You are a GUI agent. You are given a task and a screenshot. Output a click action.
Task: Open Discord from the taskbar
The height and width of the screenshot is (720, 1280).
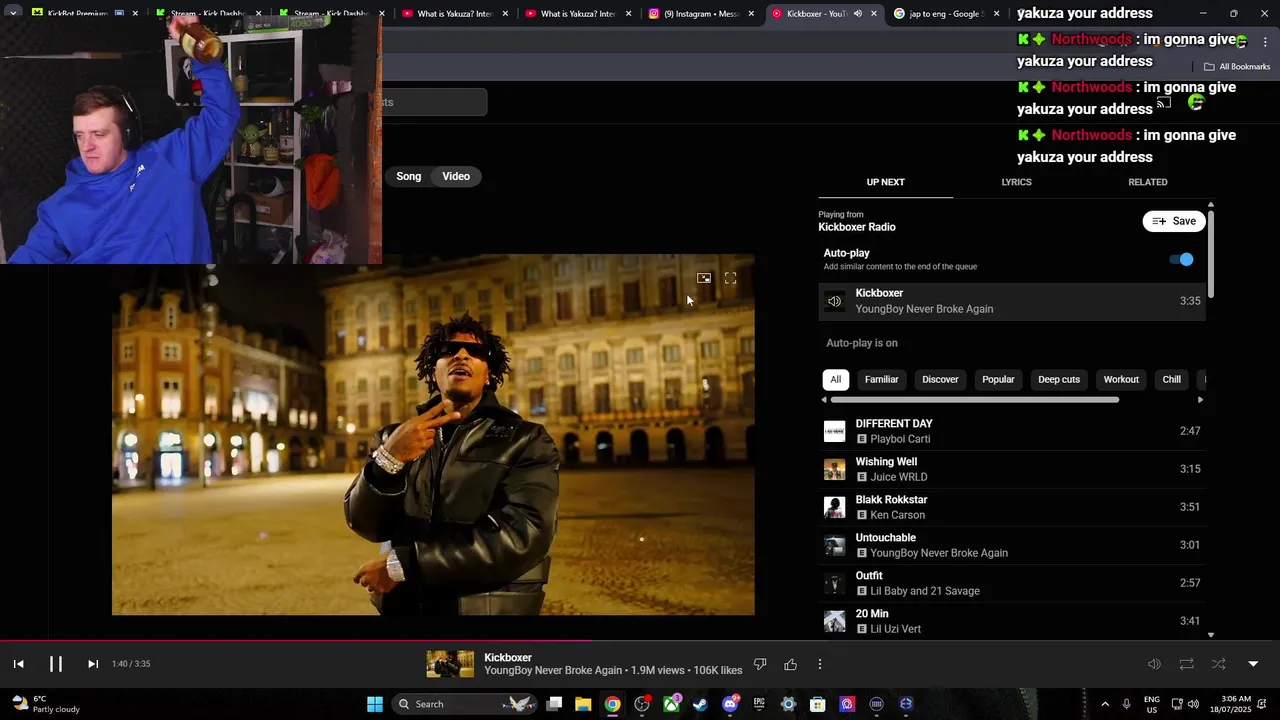pos(730,704)
